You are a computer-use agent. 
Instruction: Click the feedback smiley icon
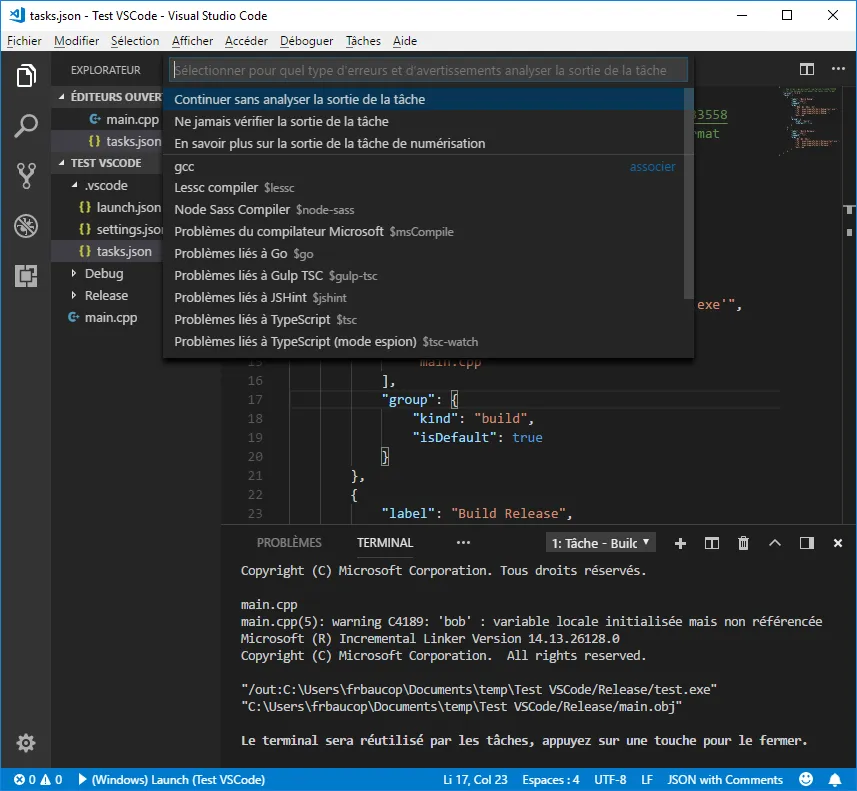(806, 780)
